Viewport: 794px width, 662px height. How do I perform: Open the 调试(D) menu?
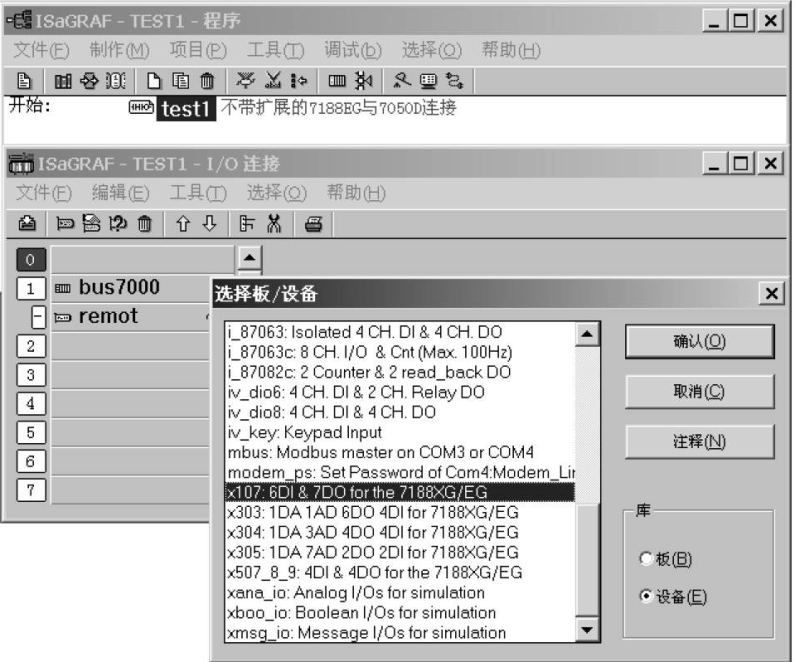click(353, 50)
